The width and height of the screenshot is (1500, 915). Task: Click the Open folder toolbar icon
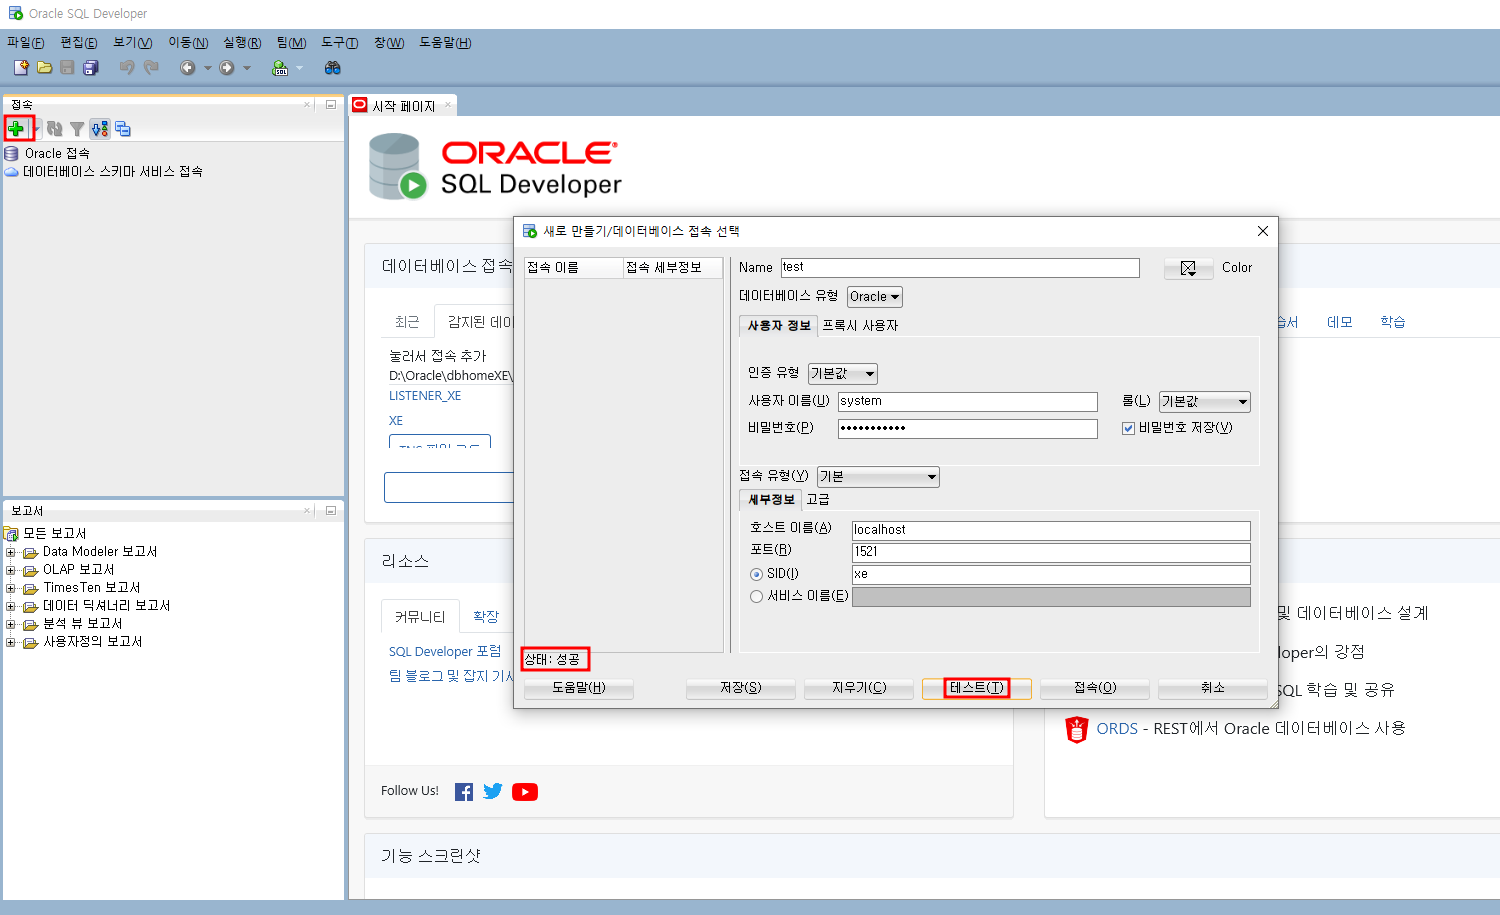[44, 68]
